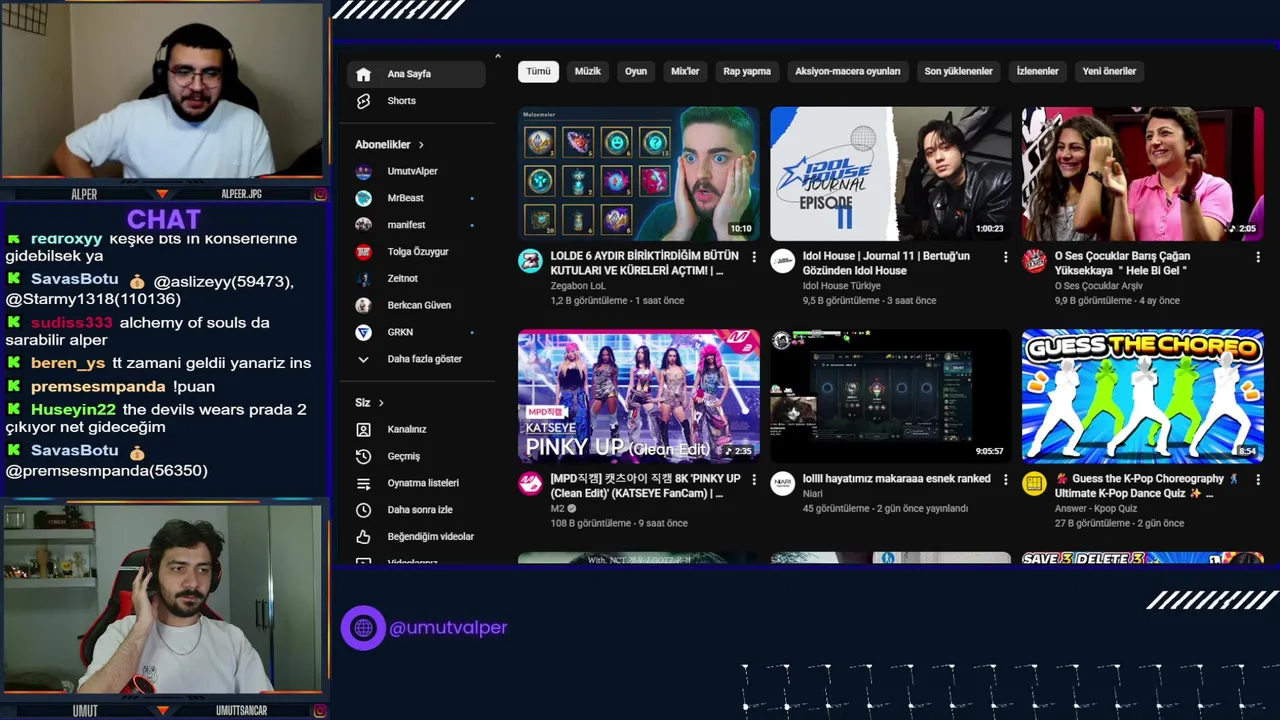Open the LOLDE 6 AYDIR video title
Image resolution: width=1280 pixels, height=720 pixels.
pyautogui.click(x=644, y=263)
